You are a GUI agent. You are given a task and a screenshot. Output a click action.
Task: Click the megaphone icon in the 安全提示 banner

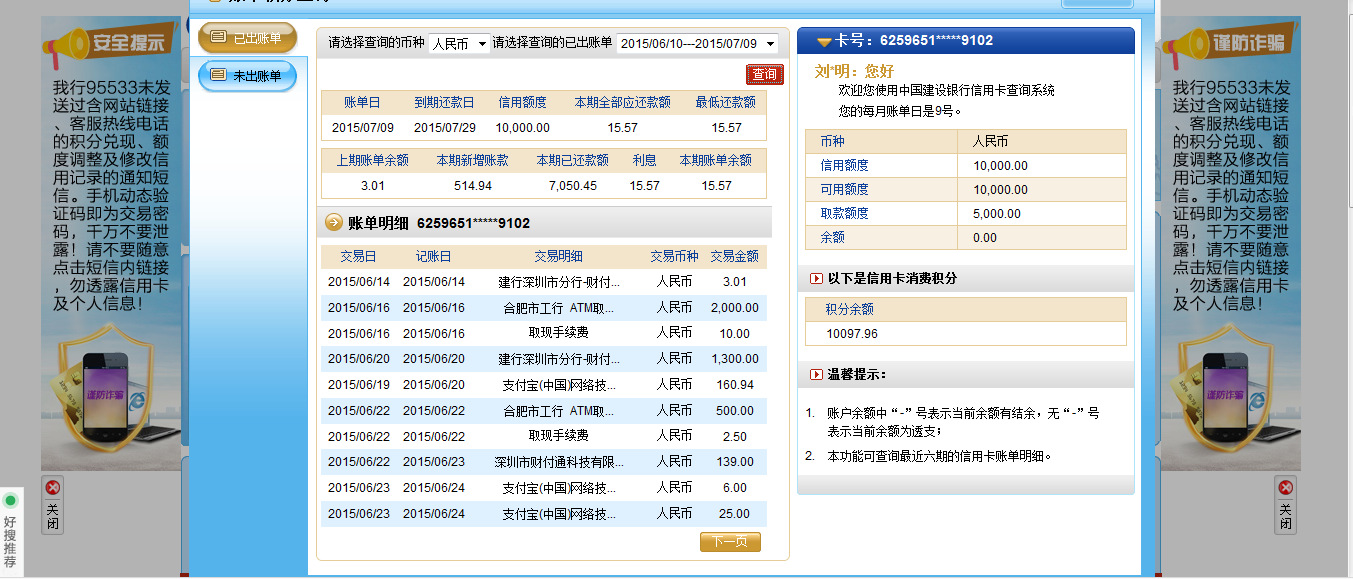pos(68,43)
